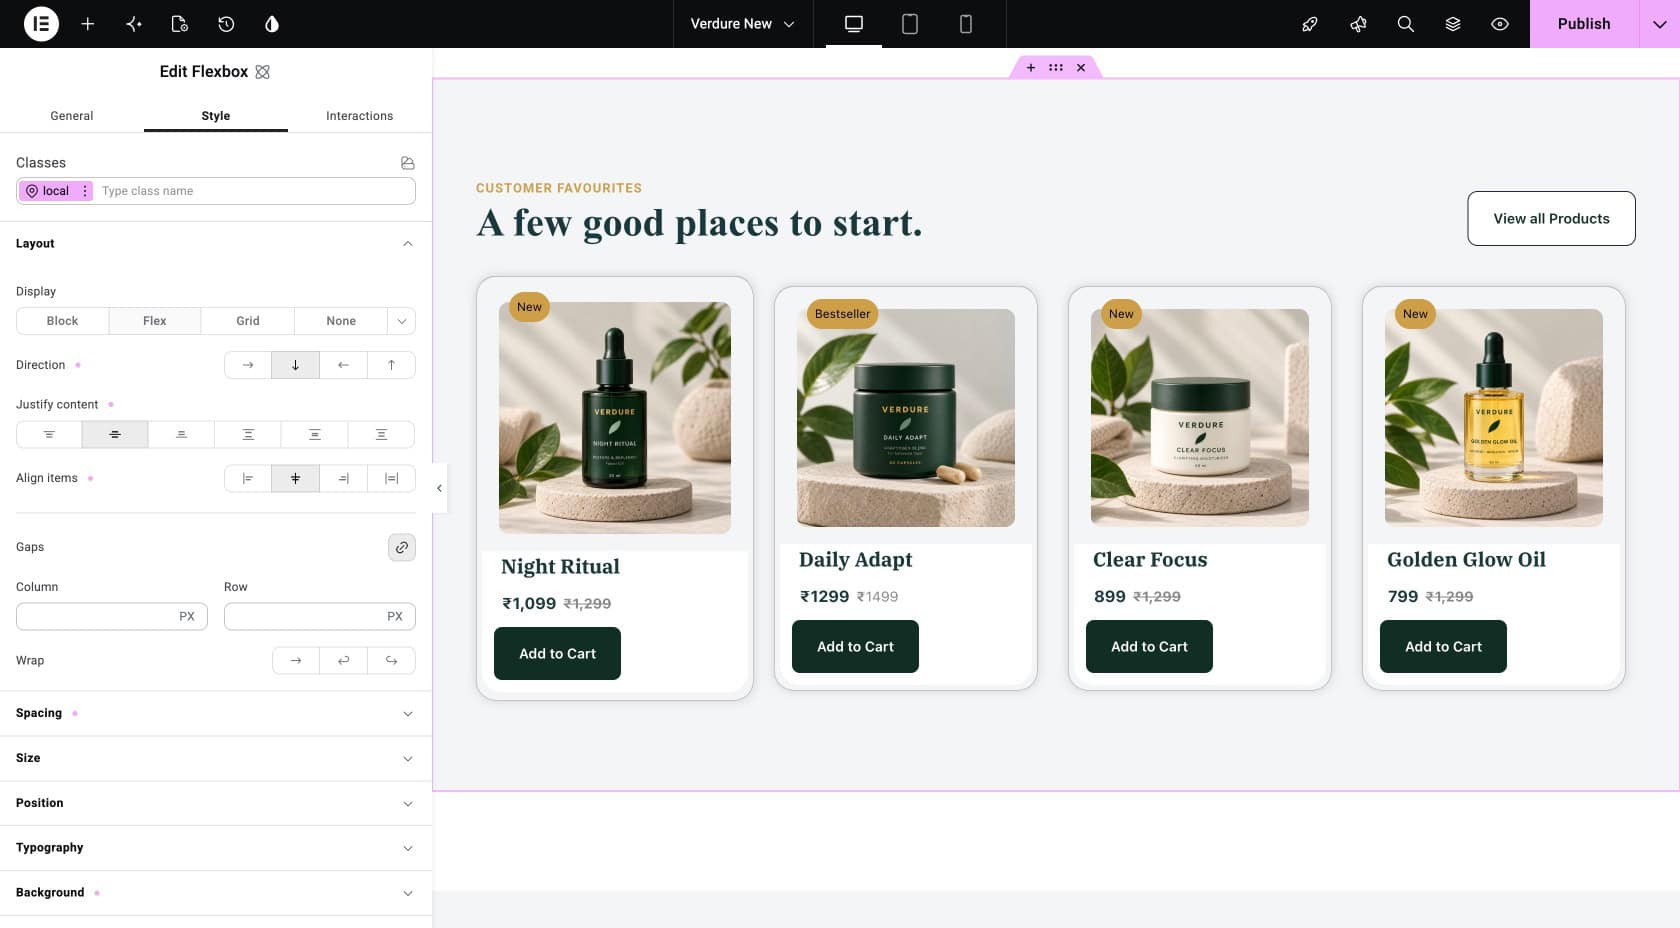
Task: Open the AI sparkle tool in top bar
Action: 134,24
